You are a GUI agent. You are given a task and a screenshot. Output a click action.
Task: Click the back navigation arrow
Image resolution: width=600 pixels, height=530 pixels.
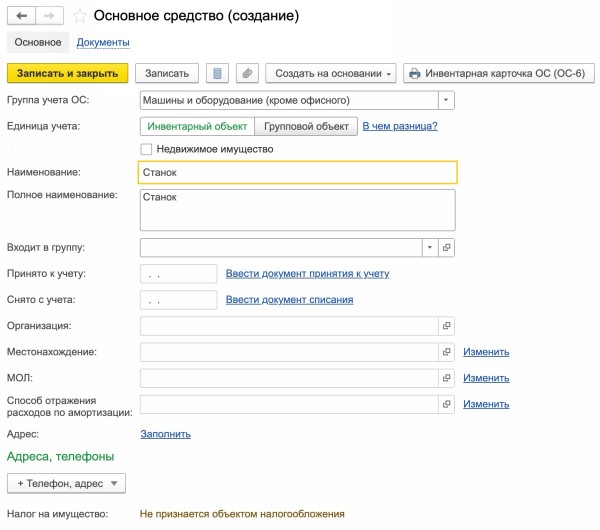[21, 16]
